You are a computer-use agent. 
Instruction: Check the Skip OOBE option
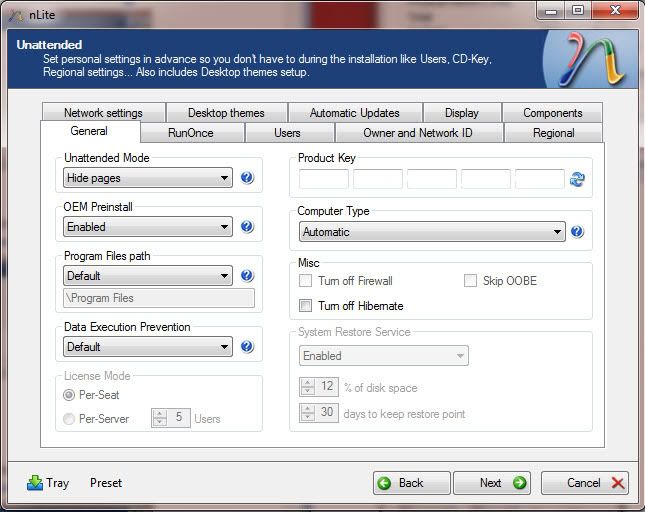coord(470,281)
